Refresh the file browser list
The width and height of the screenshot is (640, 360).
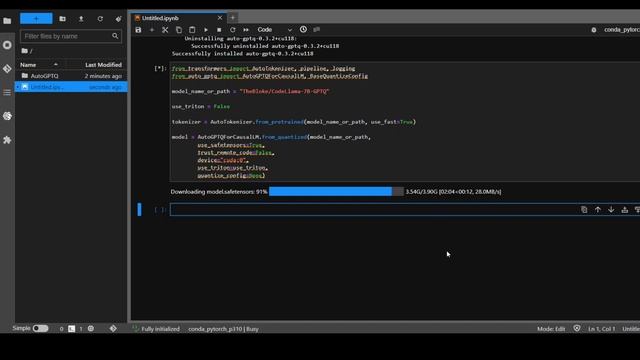click(100, 19)
